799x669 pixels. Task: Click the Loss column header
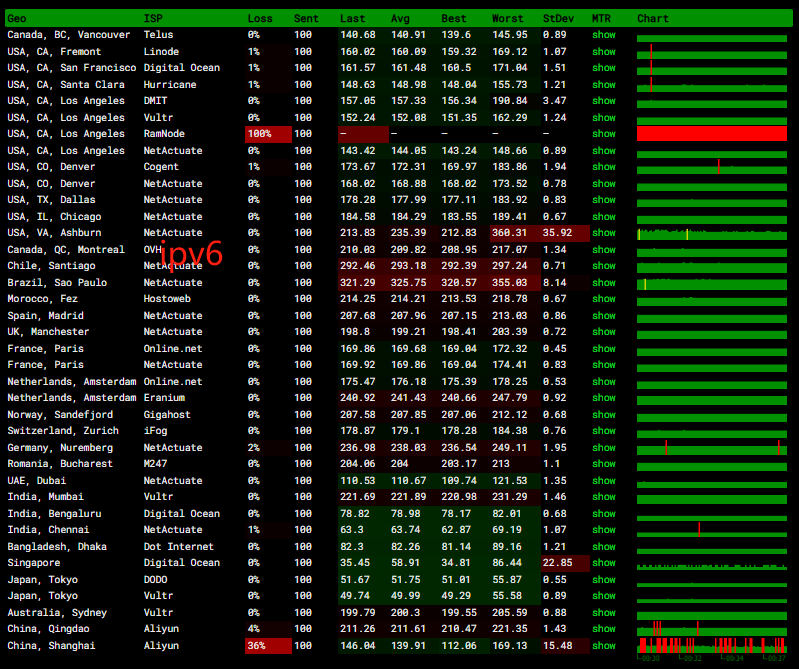click(x=260, y=18)
